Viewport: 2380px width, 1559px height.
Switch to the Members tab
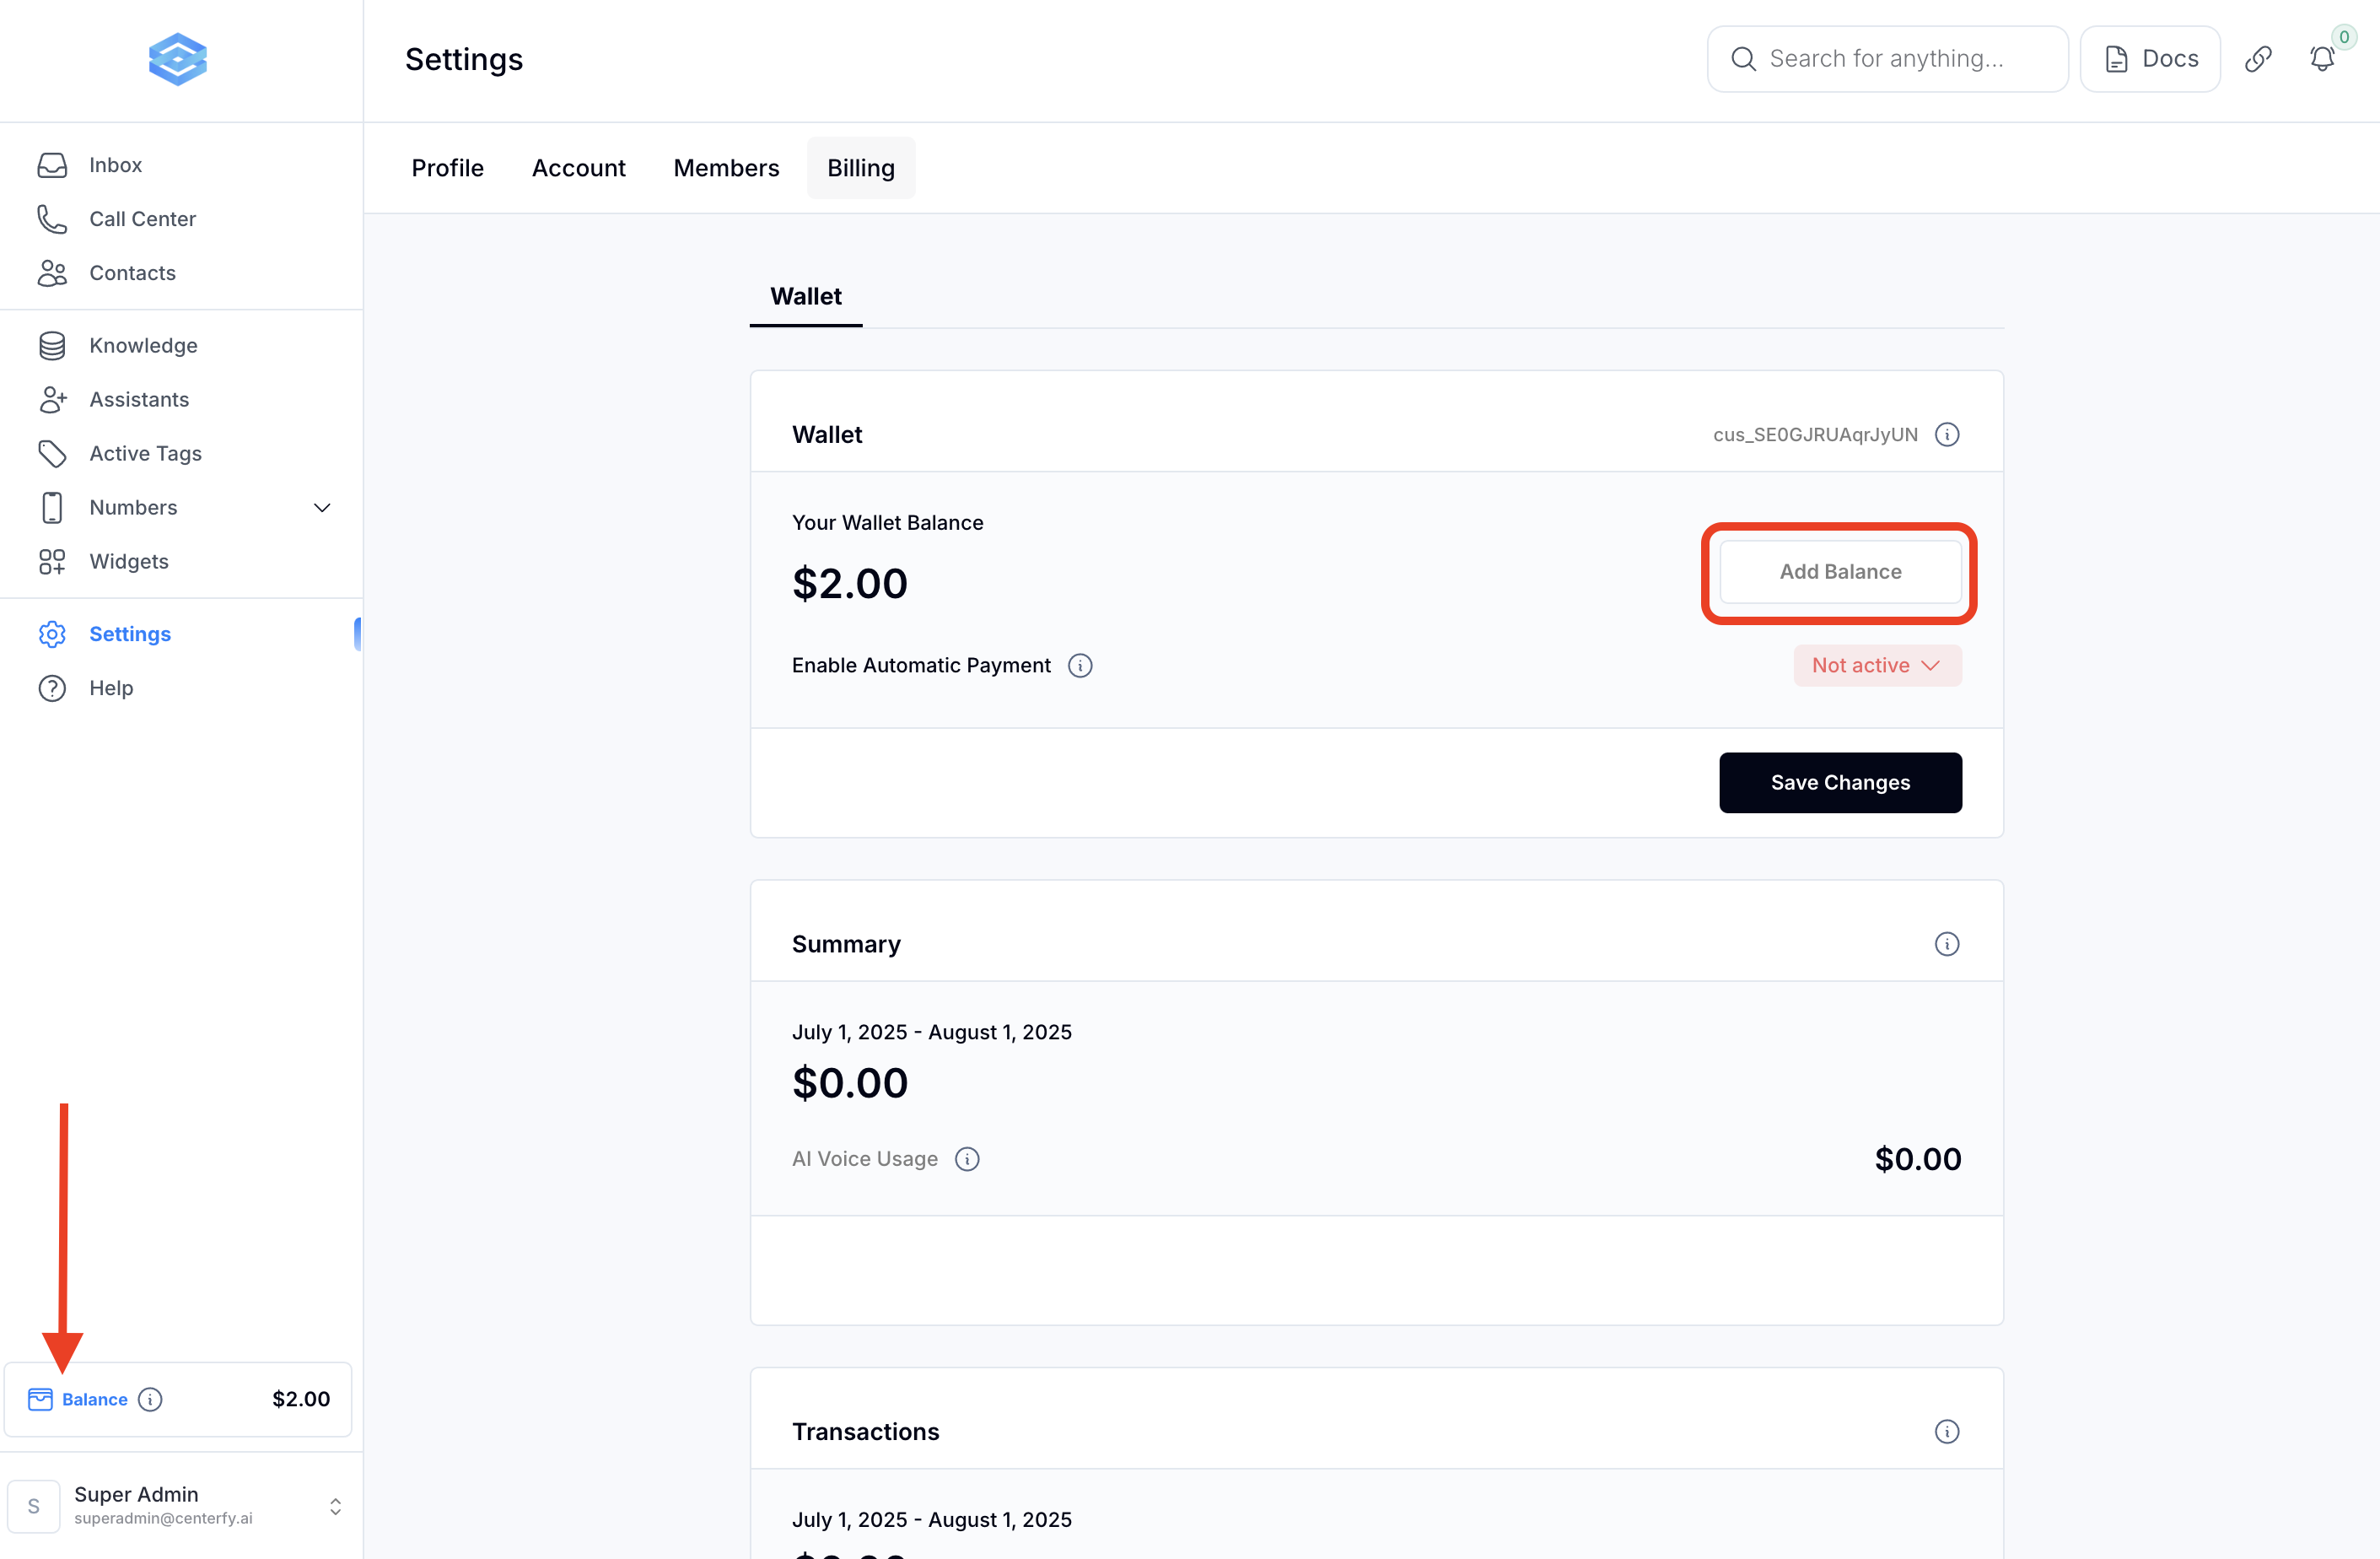click(726, 168)
